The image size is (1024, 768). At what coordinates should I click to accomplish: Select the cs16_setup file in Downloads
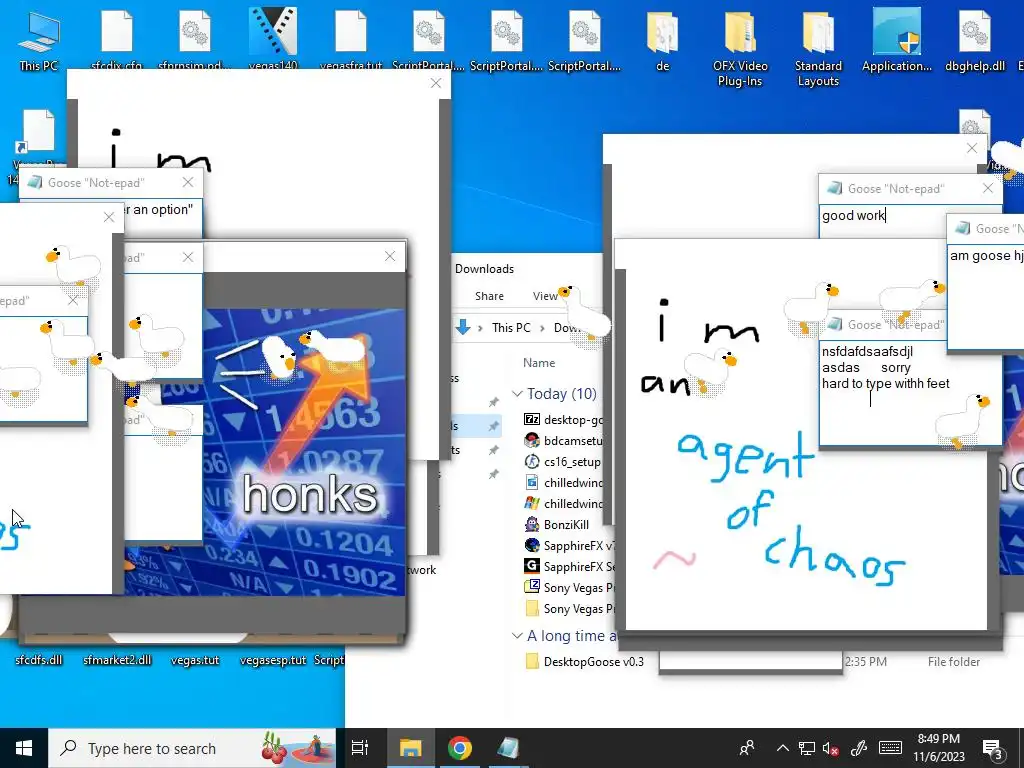[x=563, y=462]
